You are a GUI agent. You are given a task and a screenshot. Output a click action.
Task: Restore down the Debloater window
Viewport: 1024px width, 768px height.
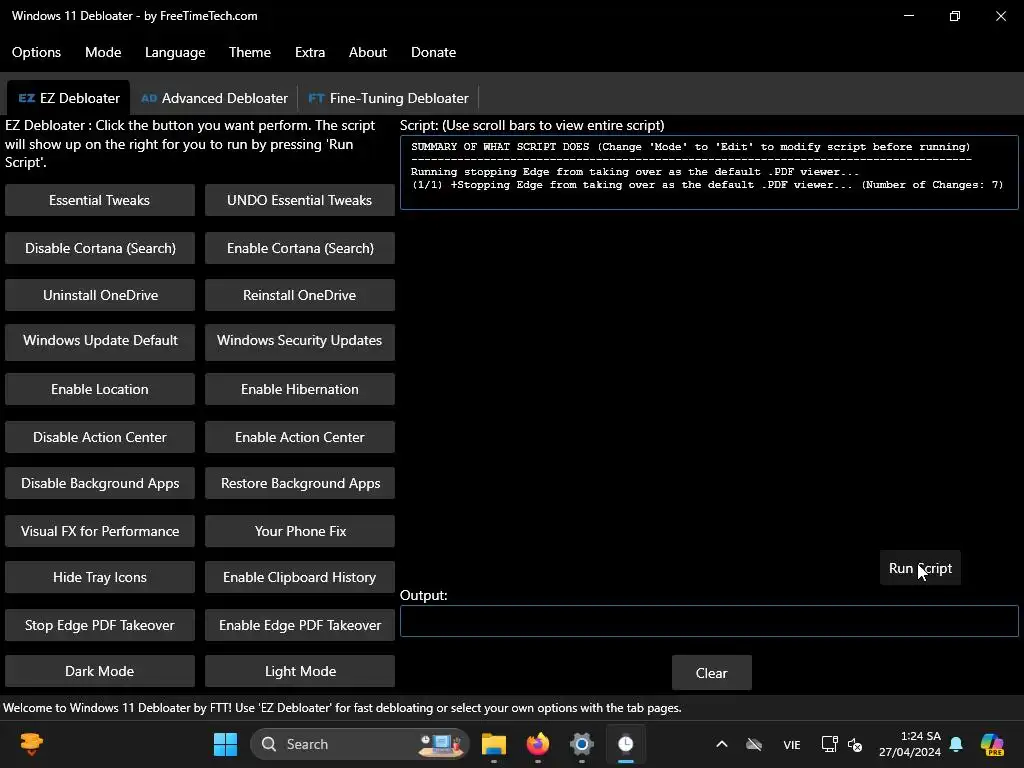click(955, 16)
